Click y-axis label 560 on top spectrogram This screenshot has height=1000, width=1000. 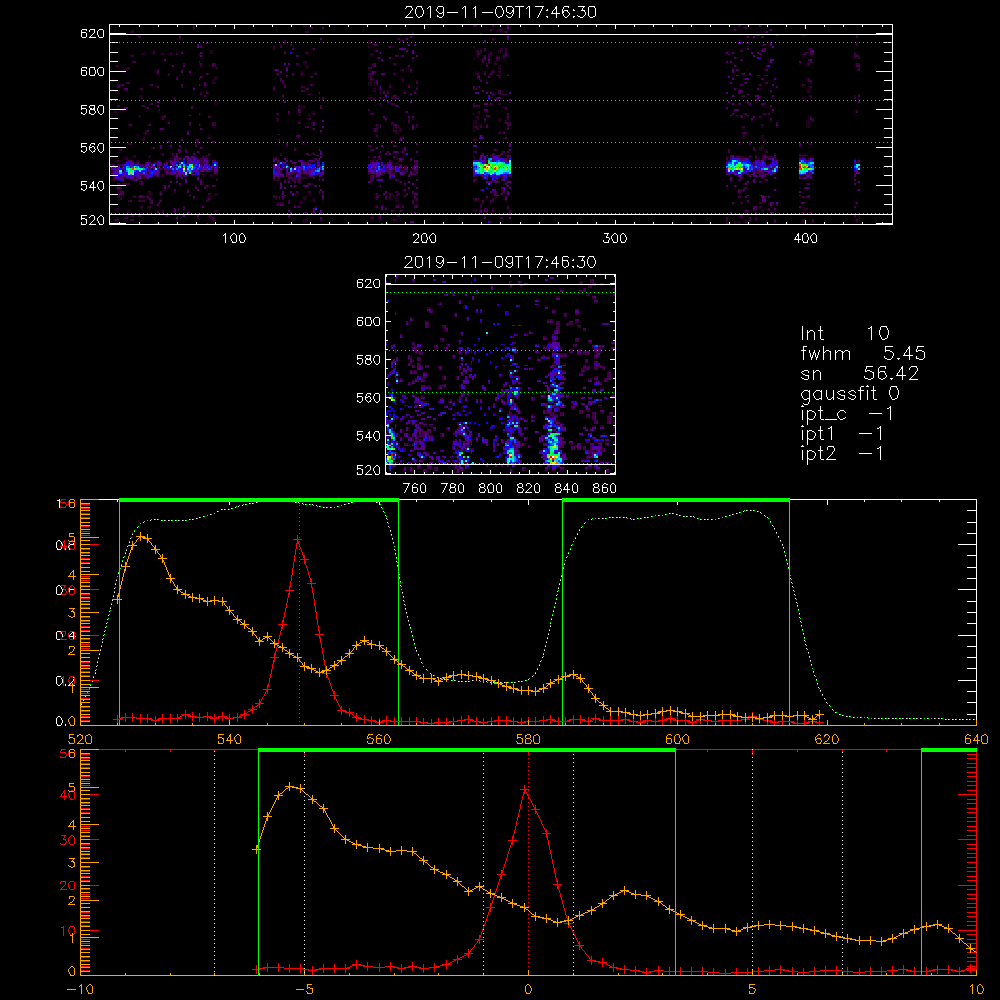pyautogui.click(x=92, y=148)
